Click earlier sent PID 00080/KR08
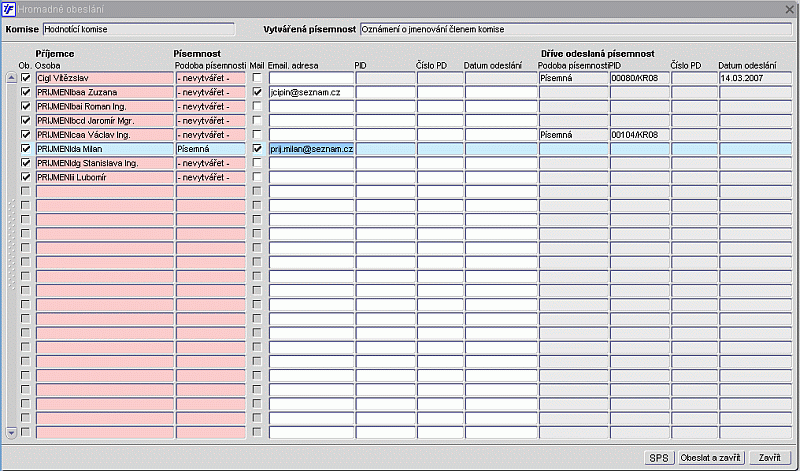The image size is (800, 471). pyautogui.click(x=640, y=78)
